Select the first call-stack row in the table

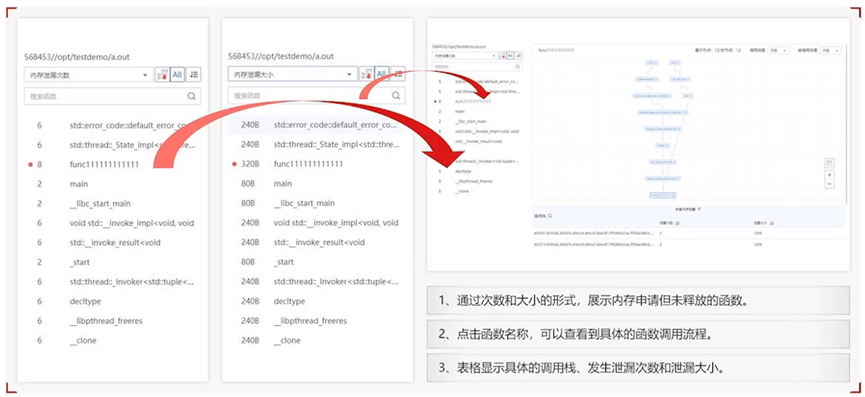[688, 233]
